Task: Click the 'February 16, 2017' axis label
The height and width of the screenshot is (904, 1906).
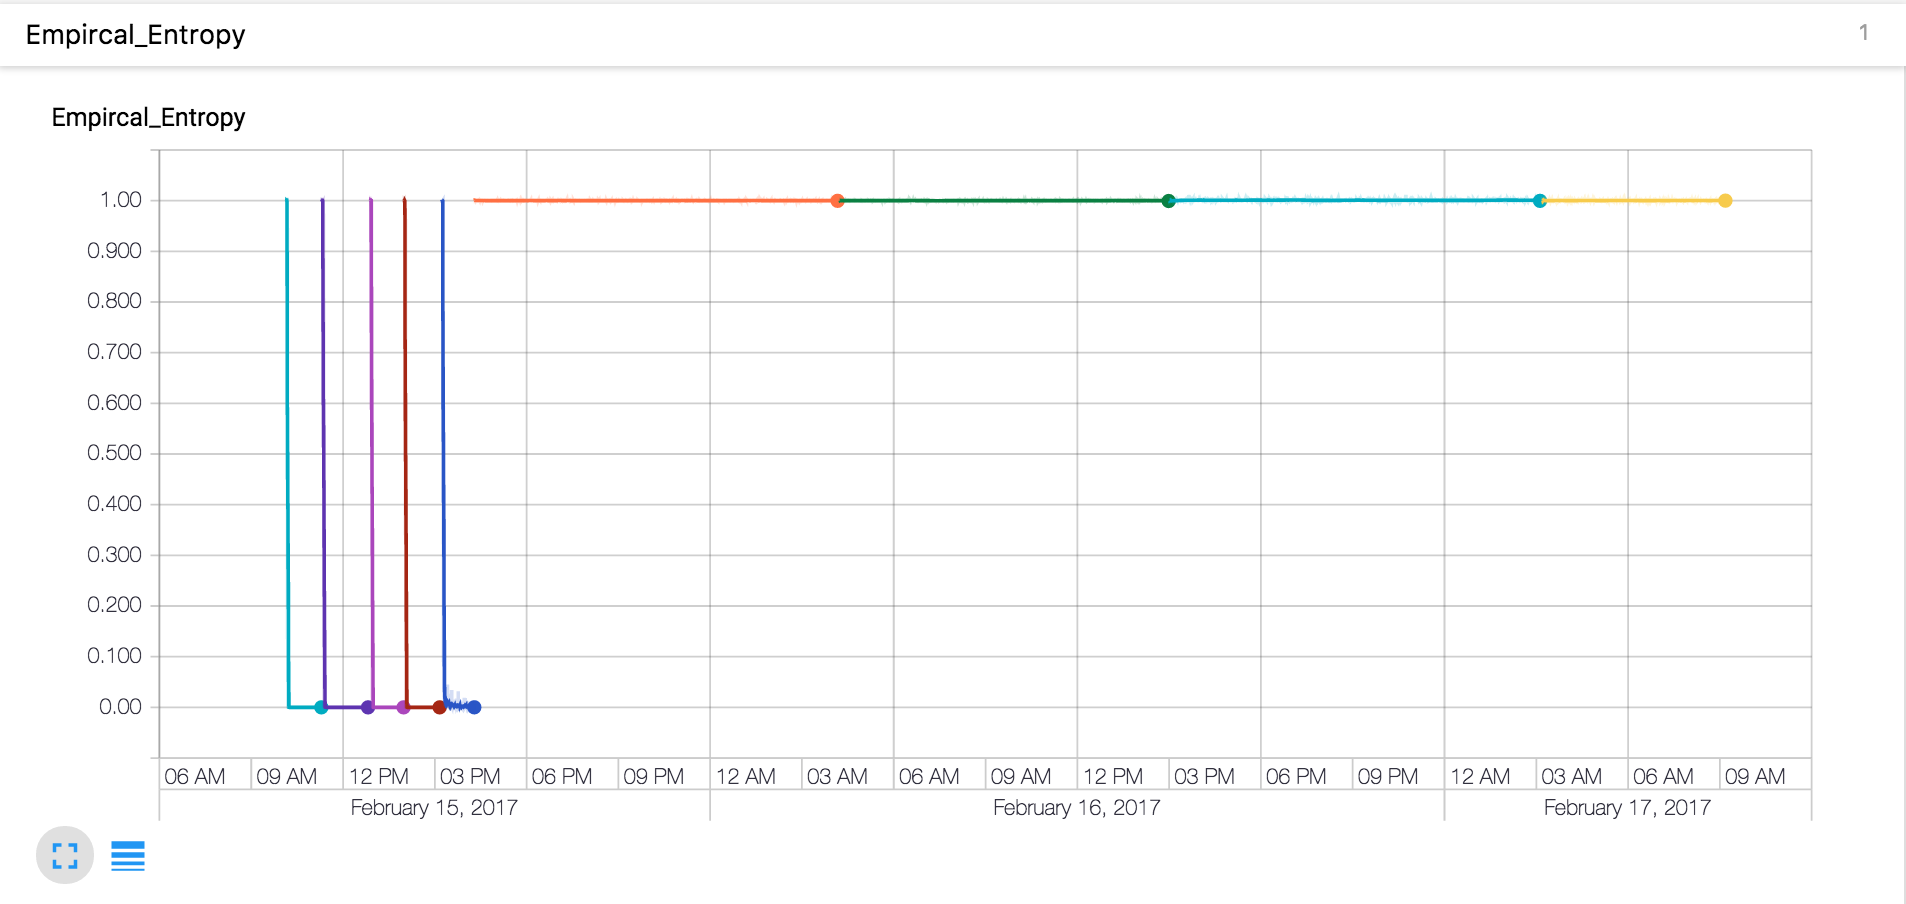Action: 1076,807
